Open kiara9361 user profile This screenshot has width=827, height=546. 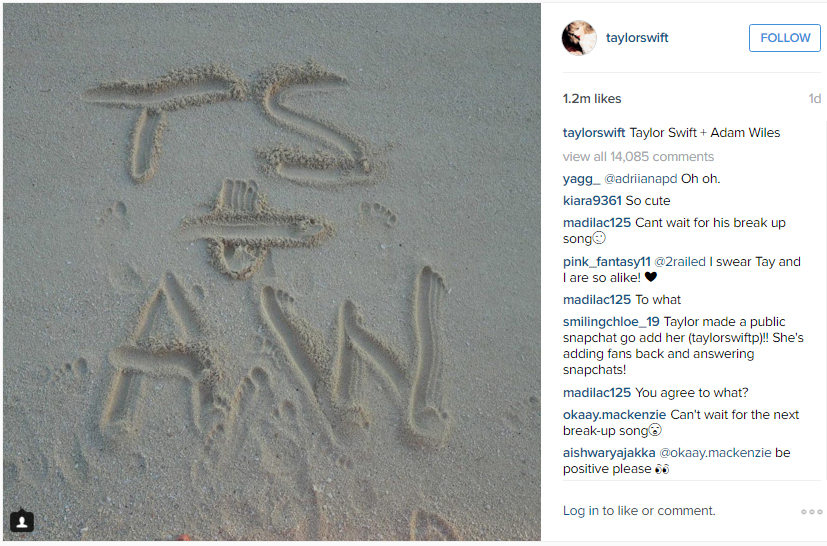pos(592,201)
